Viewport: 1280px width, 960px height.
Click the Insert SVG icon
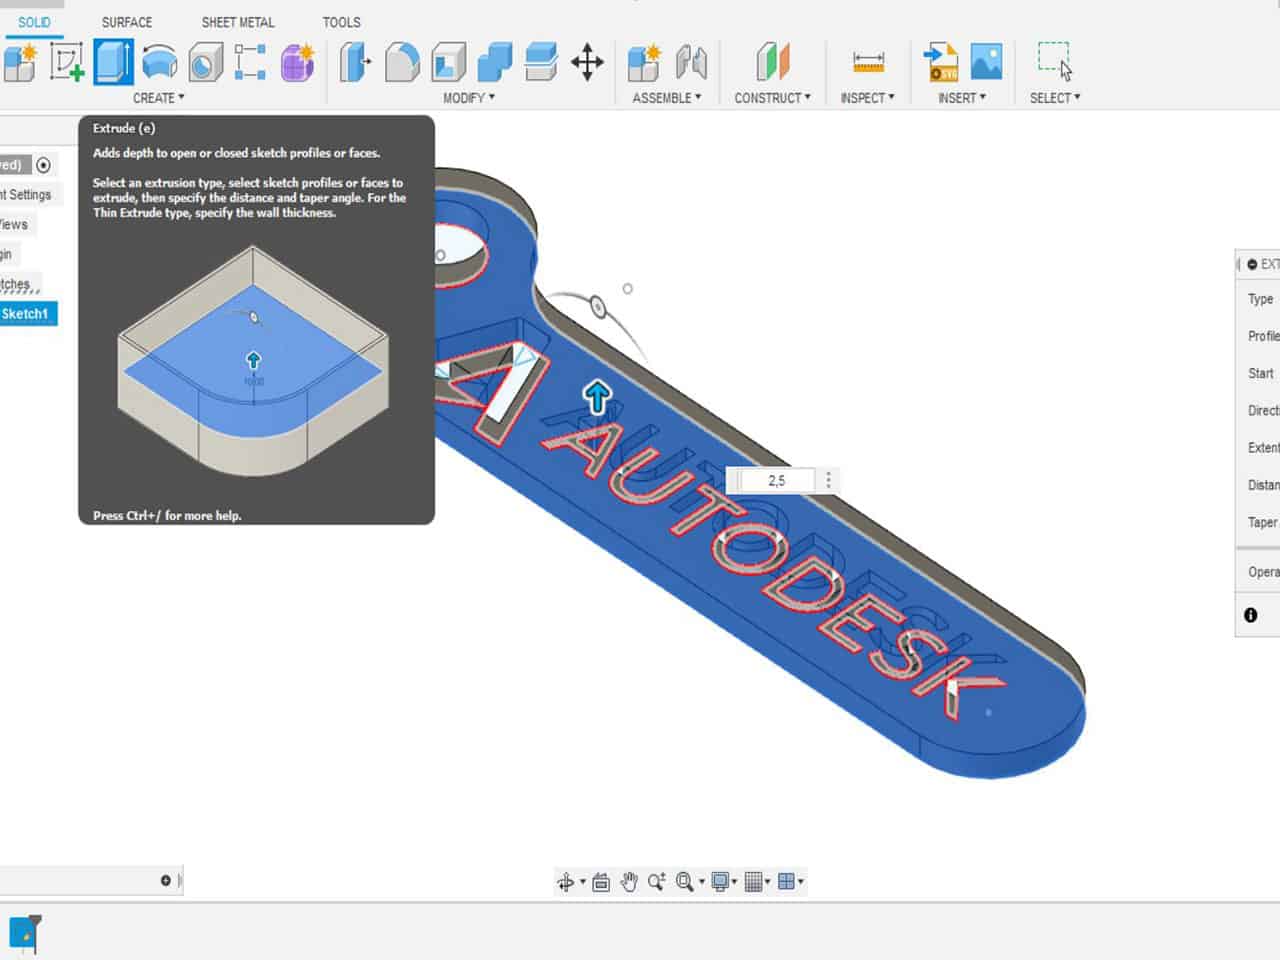coord(940,62)
